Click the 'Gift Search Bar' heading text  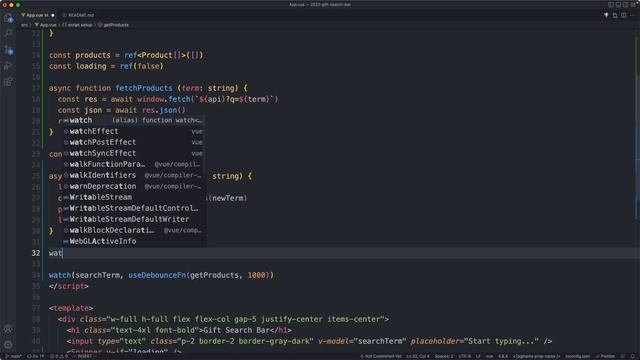(236, 330)
